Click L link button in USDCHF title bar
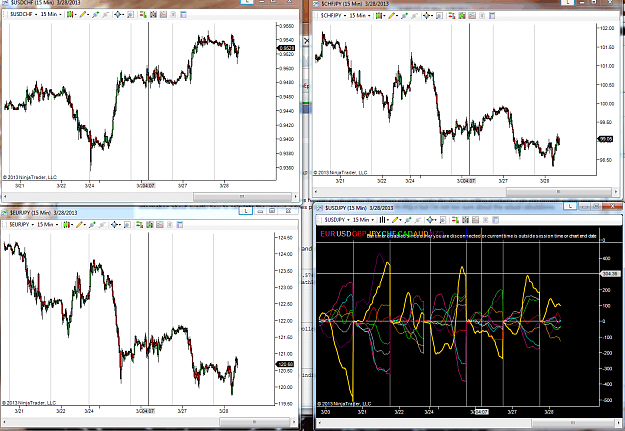 247,2
